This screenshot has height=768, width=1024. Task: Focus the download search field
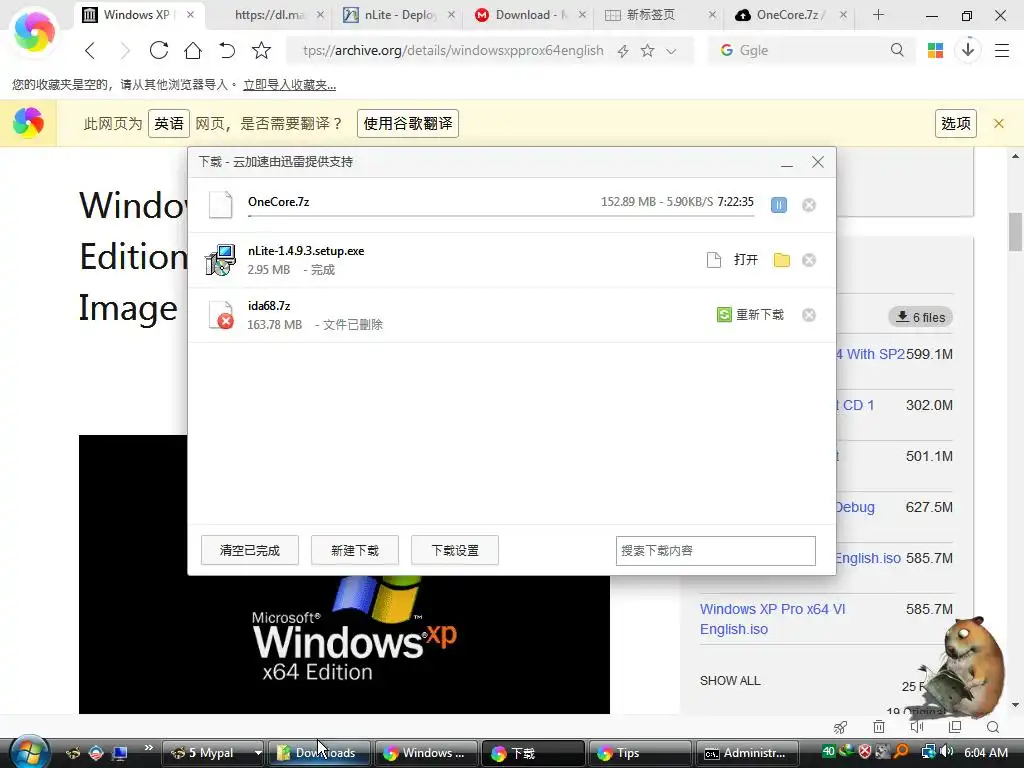click(715, 551)
